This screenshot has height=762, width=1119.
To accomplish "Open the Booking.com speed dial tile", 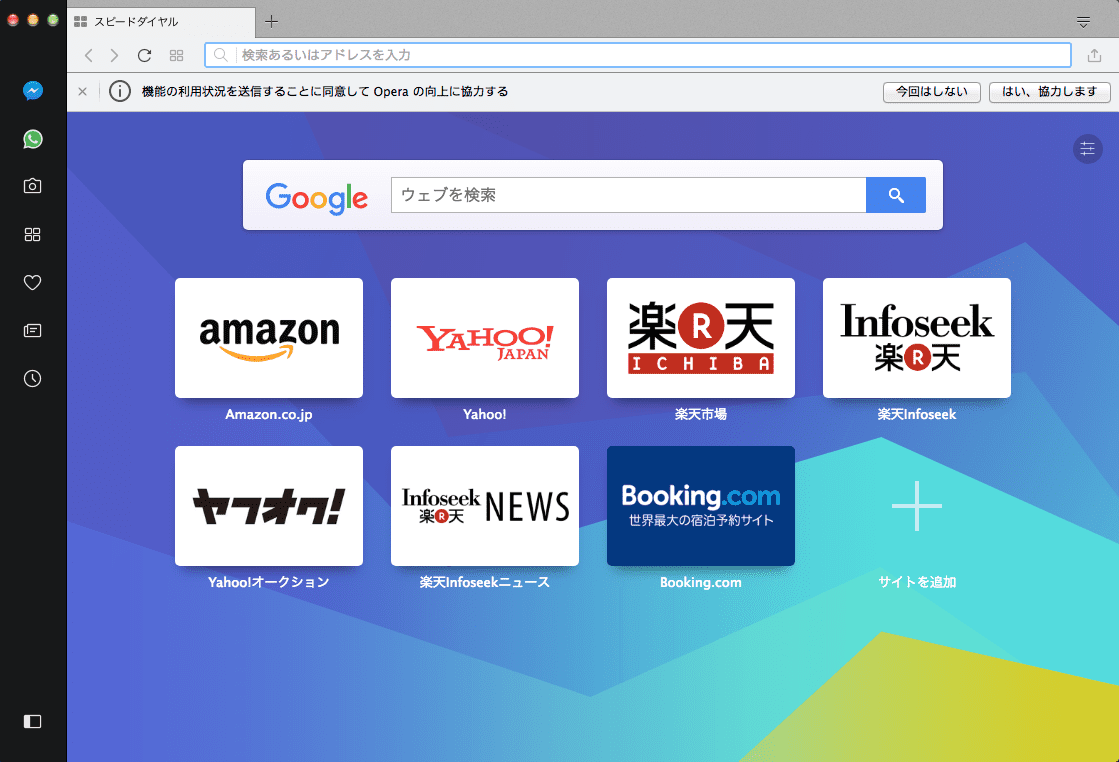I will (701, 506).
